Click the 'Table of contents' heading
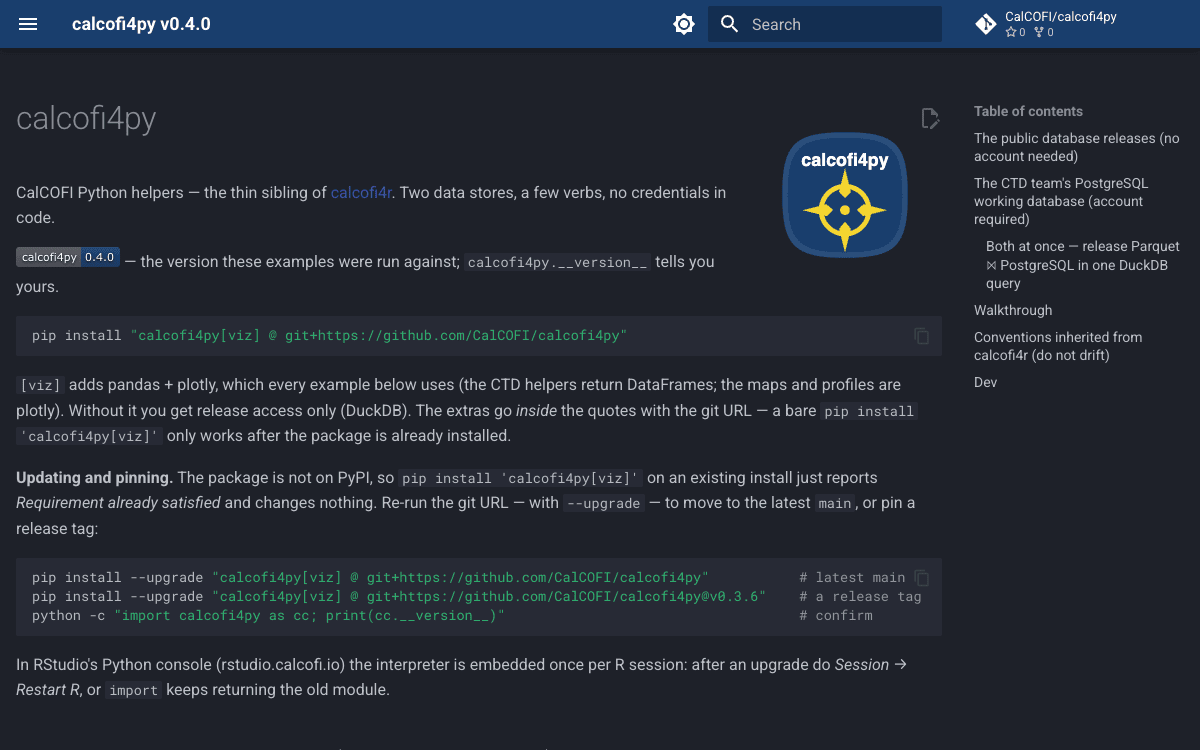The height and width of the screenshot is (750, 1200). (x=1028, y=111)
